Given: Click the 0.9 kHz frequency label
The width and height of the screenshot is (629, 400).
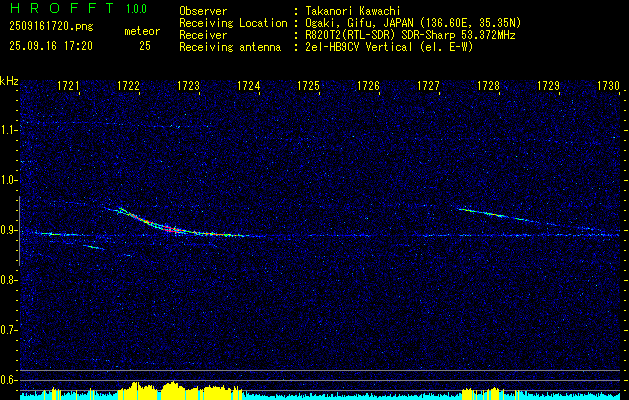Looking at the screenshot, I should click(9, 230).
